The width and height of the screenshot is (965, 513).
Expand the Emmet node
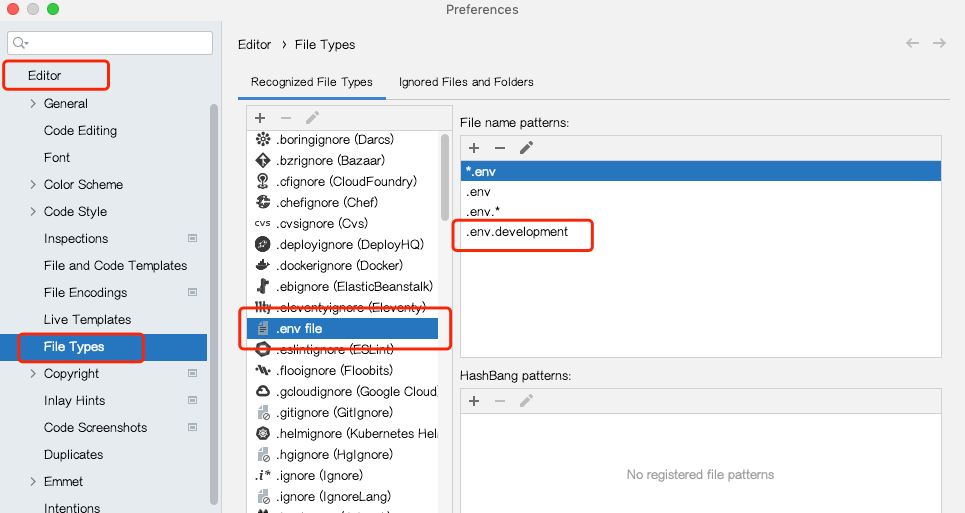(33, 482)
